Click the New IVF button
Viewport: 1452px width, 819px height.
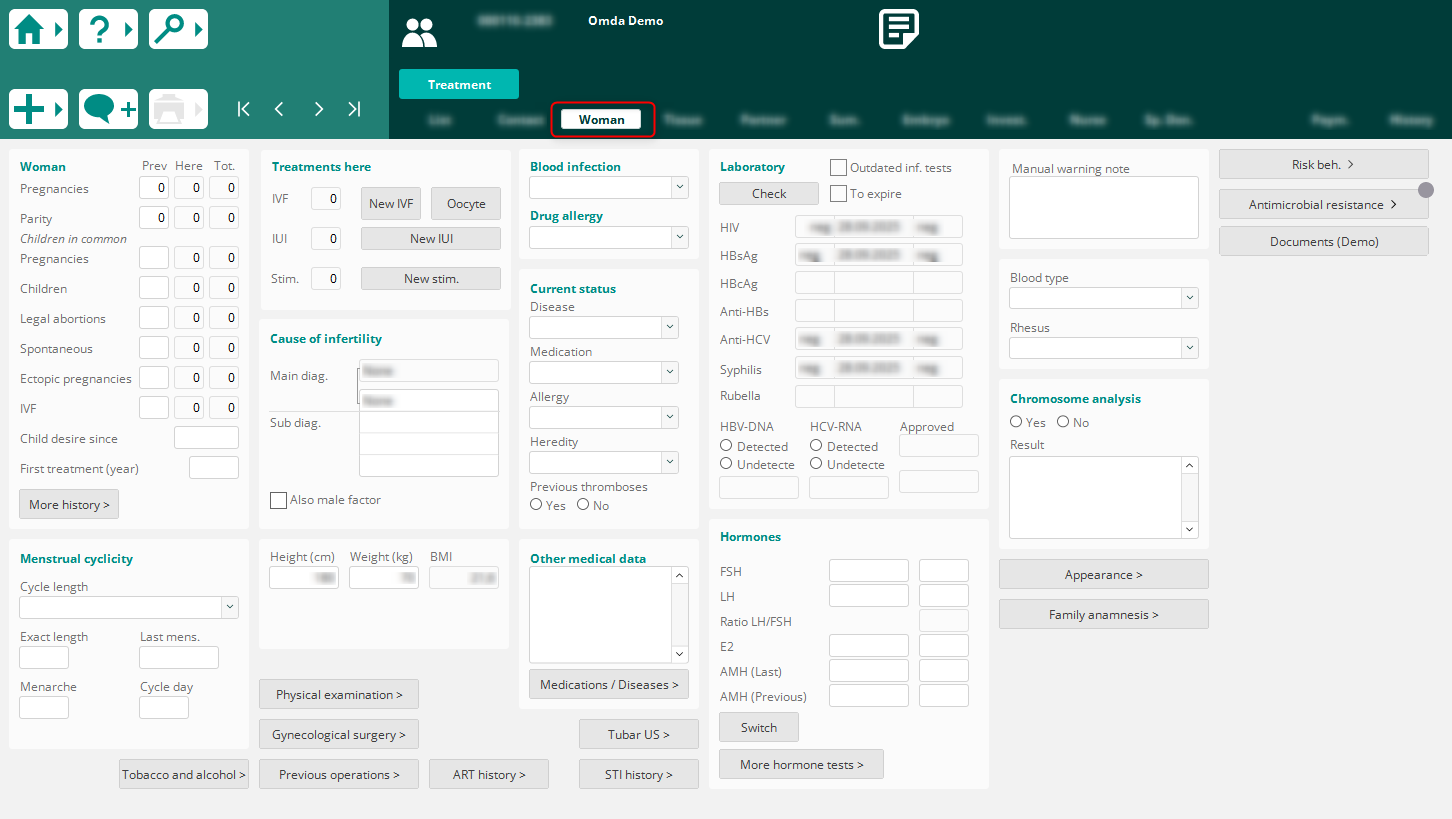(x=391, y=204)
